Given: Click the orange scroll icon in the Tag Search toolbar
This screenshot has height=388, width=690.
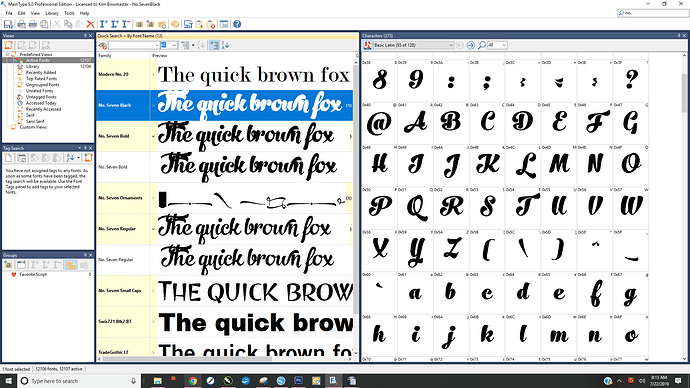Looking at the screenshot, I should tap(88, 158).
